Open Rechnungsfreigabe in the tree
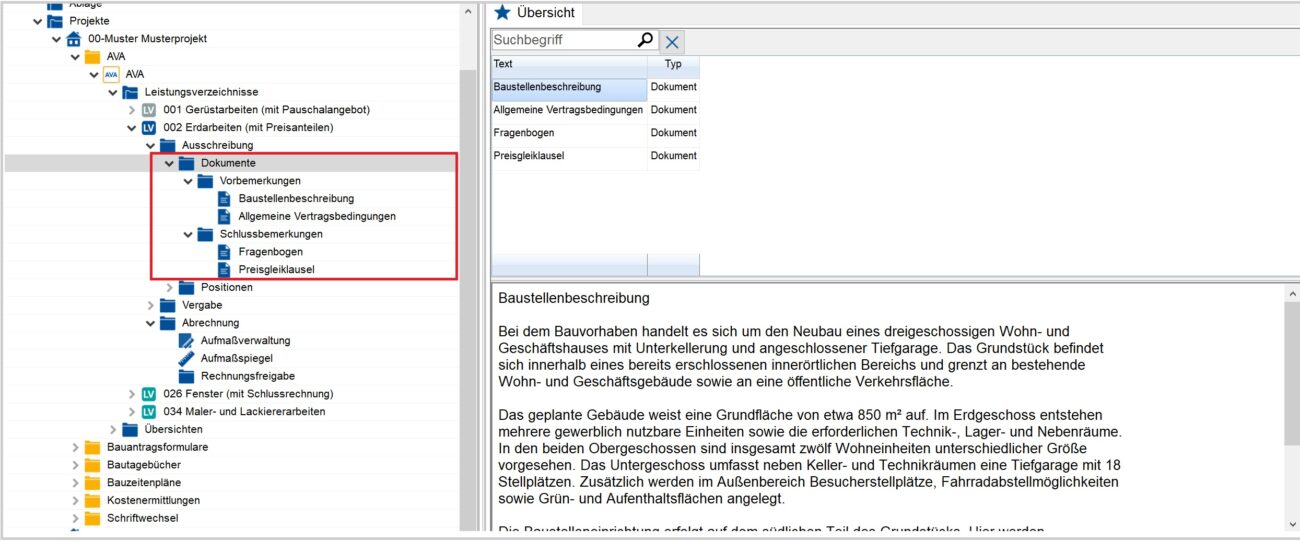Viewport: 1300px width, 541px height. [x=248, y=376]
